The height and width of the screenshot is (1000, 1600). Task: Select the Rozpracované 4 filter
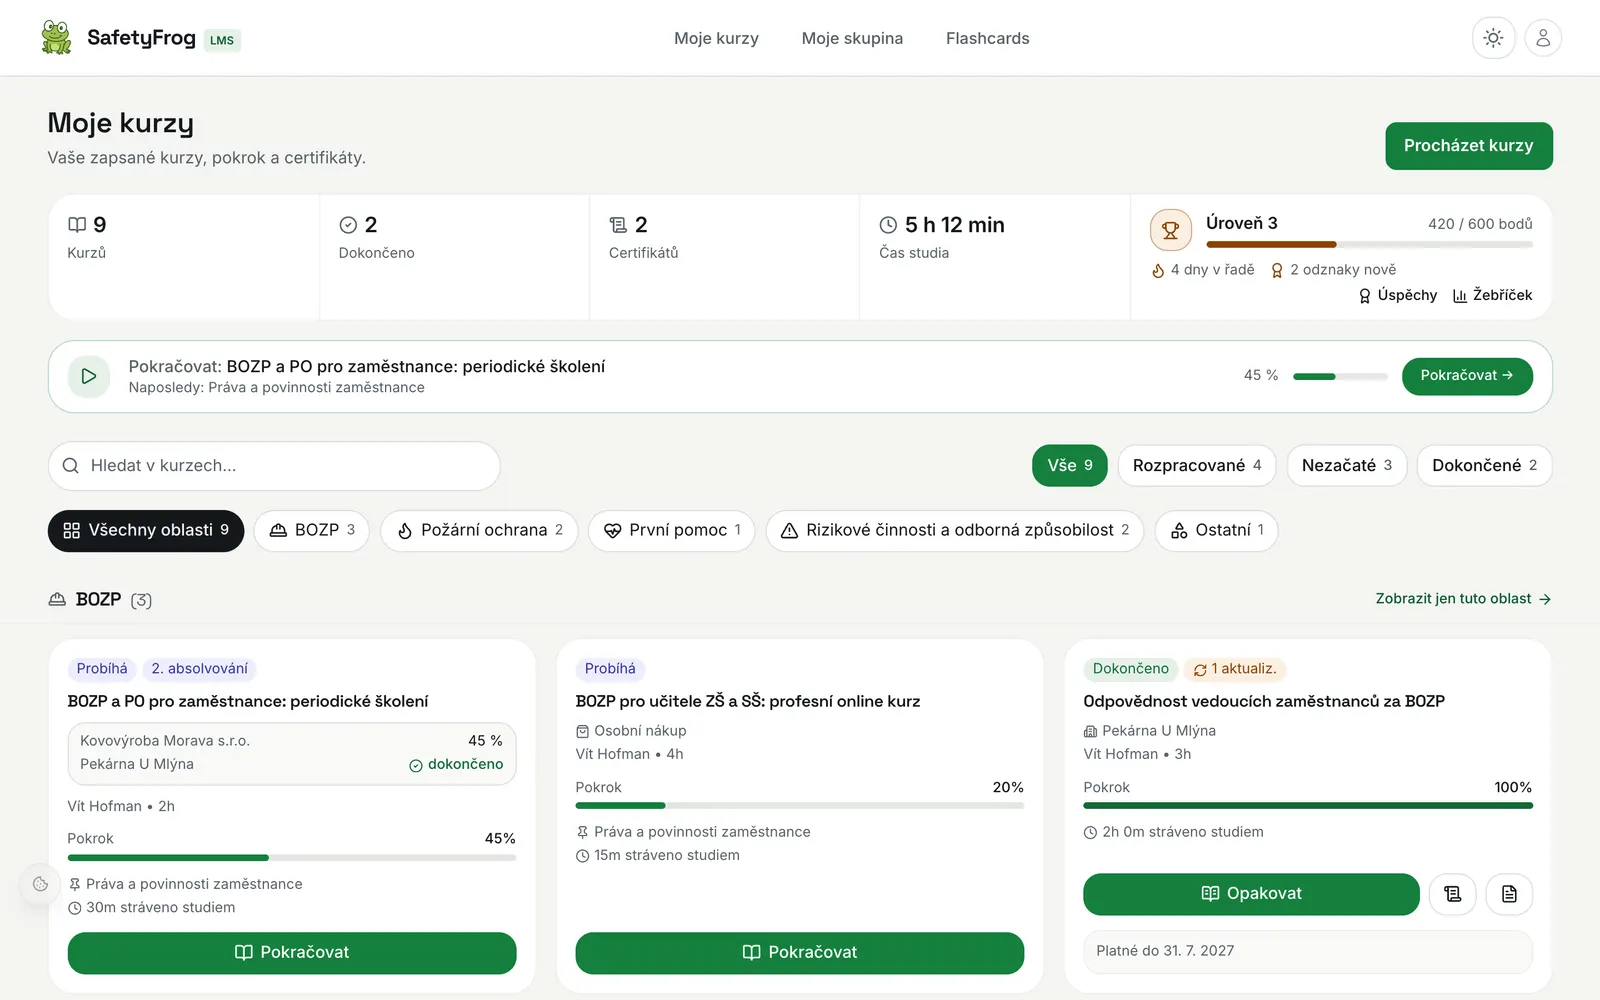[1196, 466]
